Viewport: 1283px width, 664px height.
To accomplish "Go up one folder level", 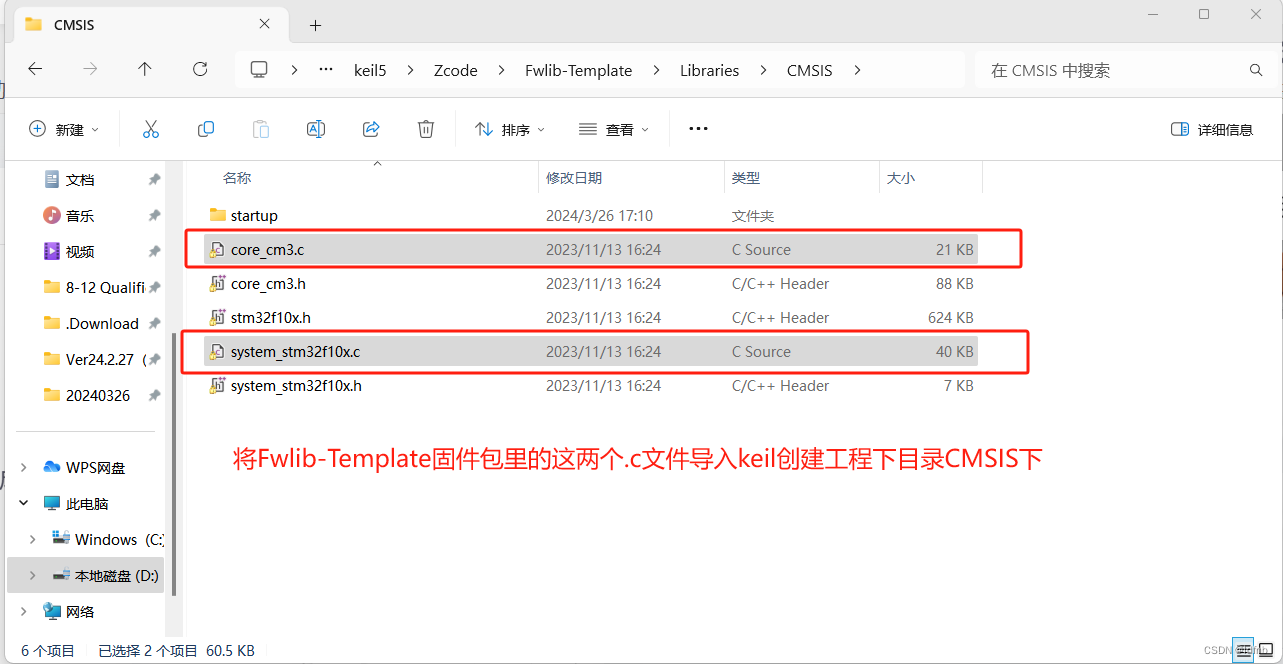I will tap(145, 69).
